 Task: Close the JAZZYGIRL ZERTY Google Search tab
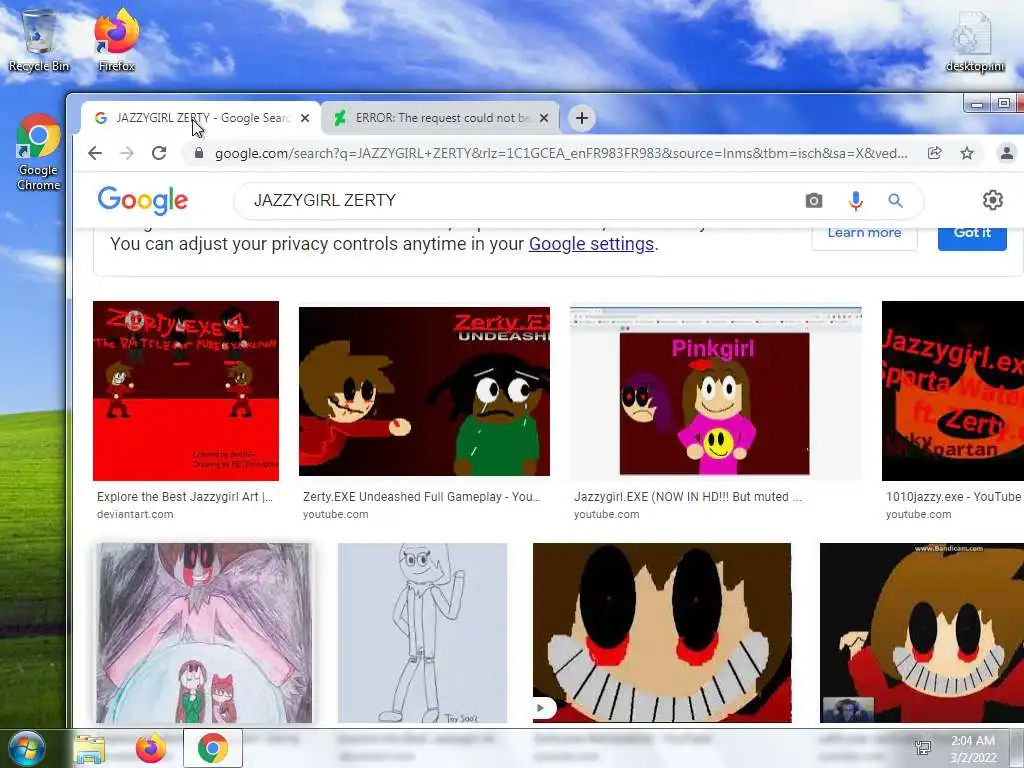(305, 118)
